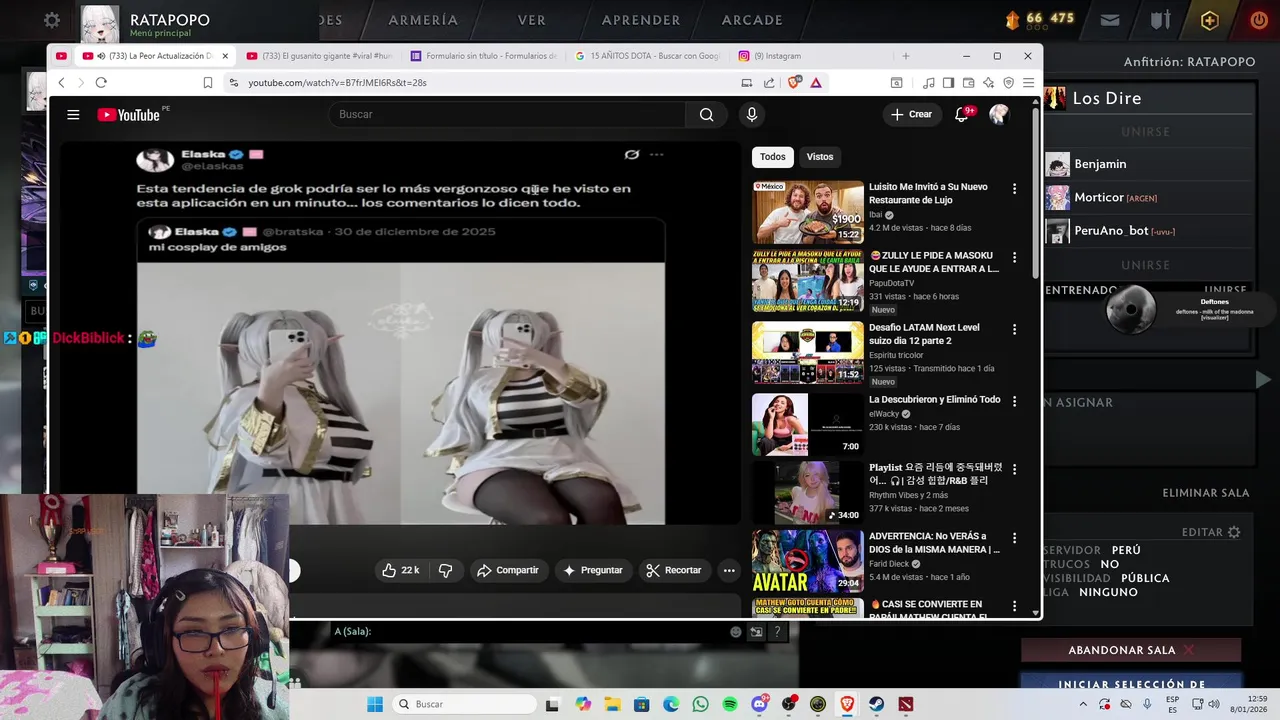Quit Dota with red power button
This screenshot has width=1280, height=720.
(1259, 20)
